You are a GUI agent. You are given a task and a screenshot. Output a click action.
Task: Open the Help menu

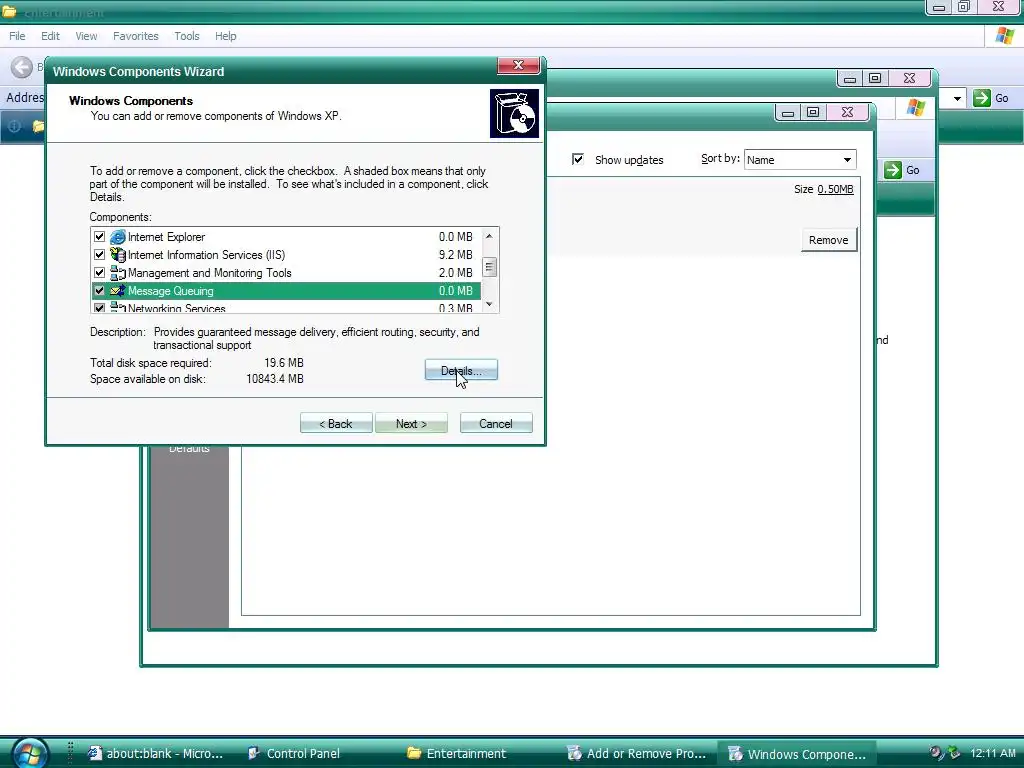pyautogui.click(x=225, y=36)
